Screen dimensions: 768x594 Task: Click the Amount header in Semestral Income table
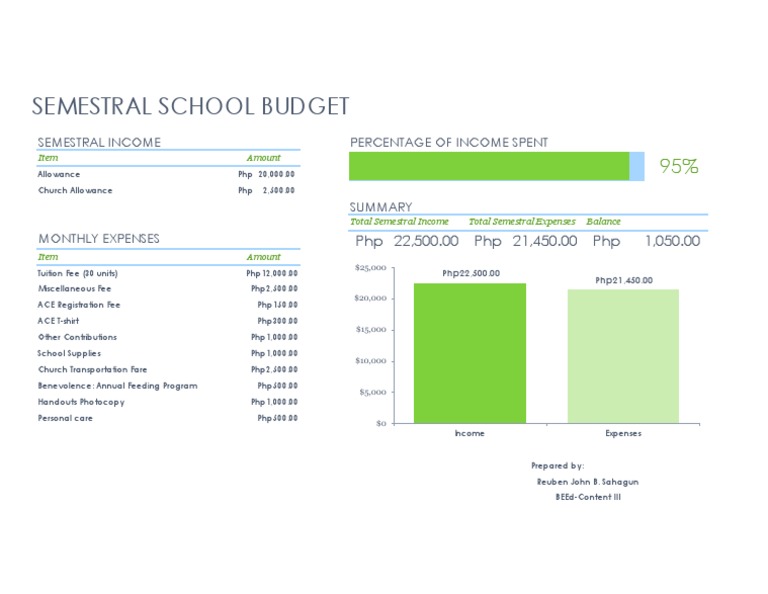(x=264, y=158)
